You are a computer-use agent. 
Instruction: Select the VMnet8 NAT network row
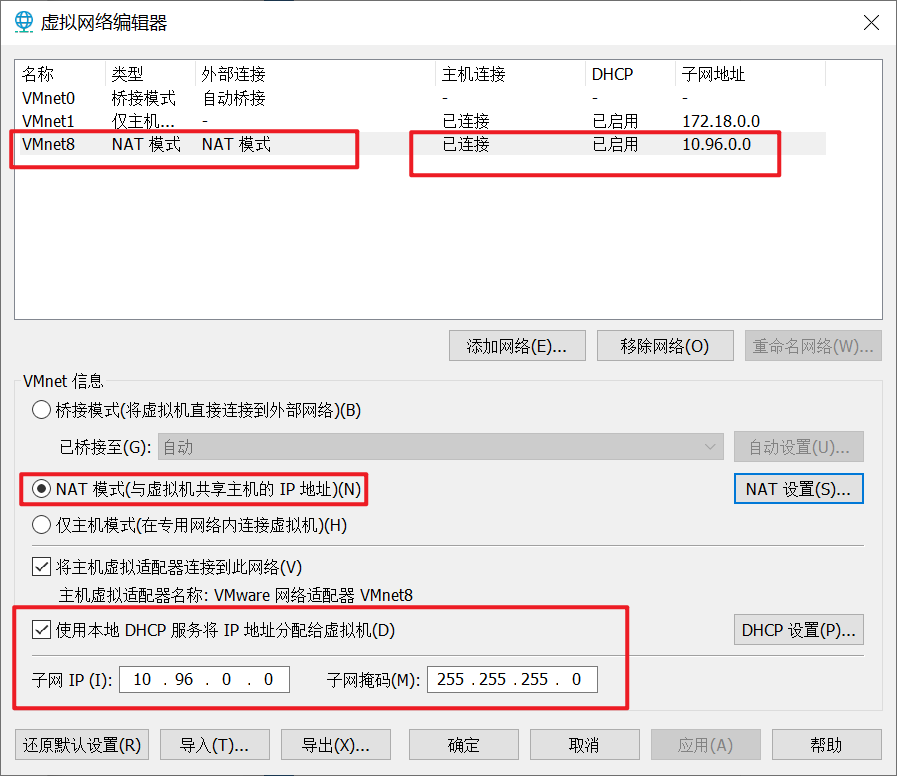[x=48, y=144]
